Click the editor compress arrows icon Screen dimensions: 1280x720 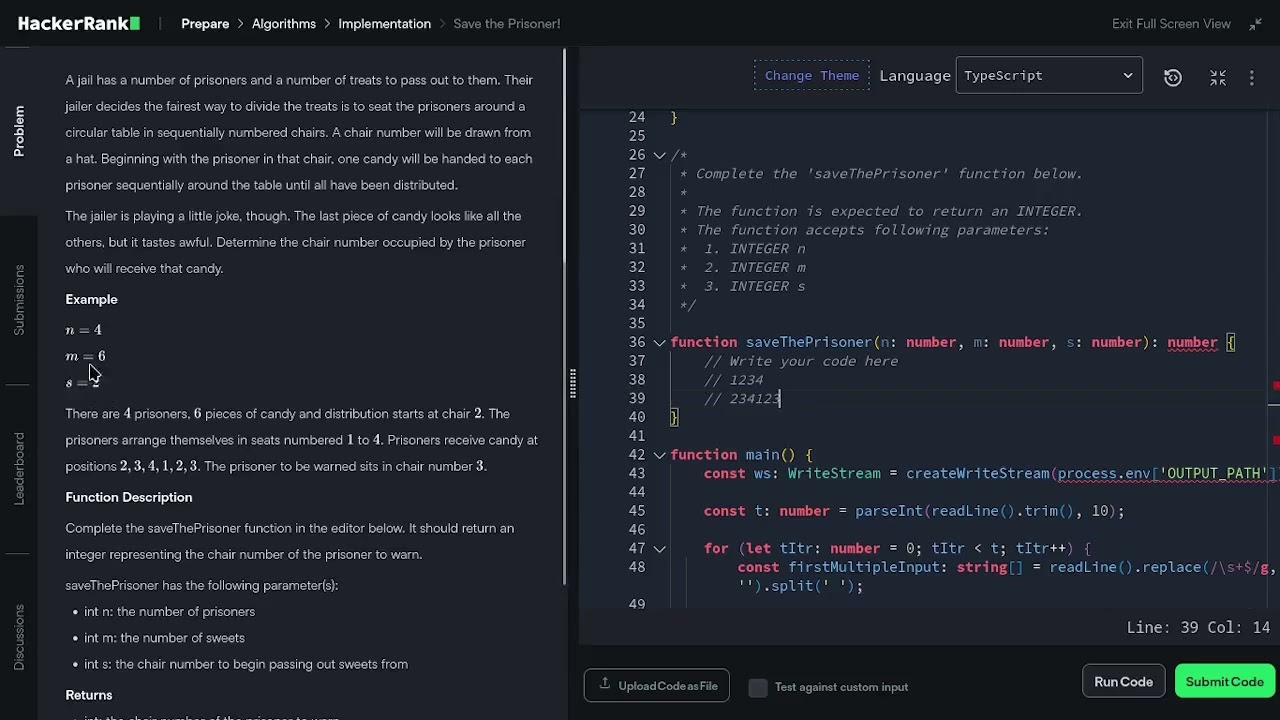(1218, 77)
